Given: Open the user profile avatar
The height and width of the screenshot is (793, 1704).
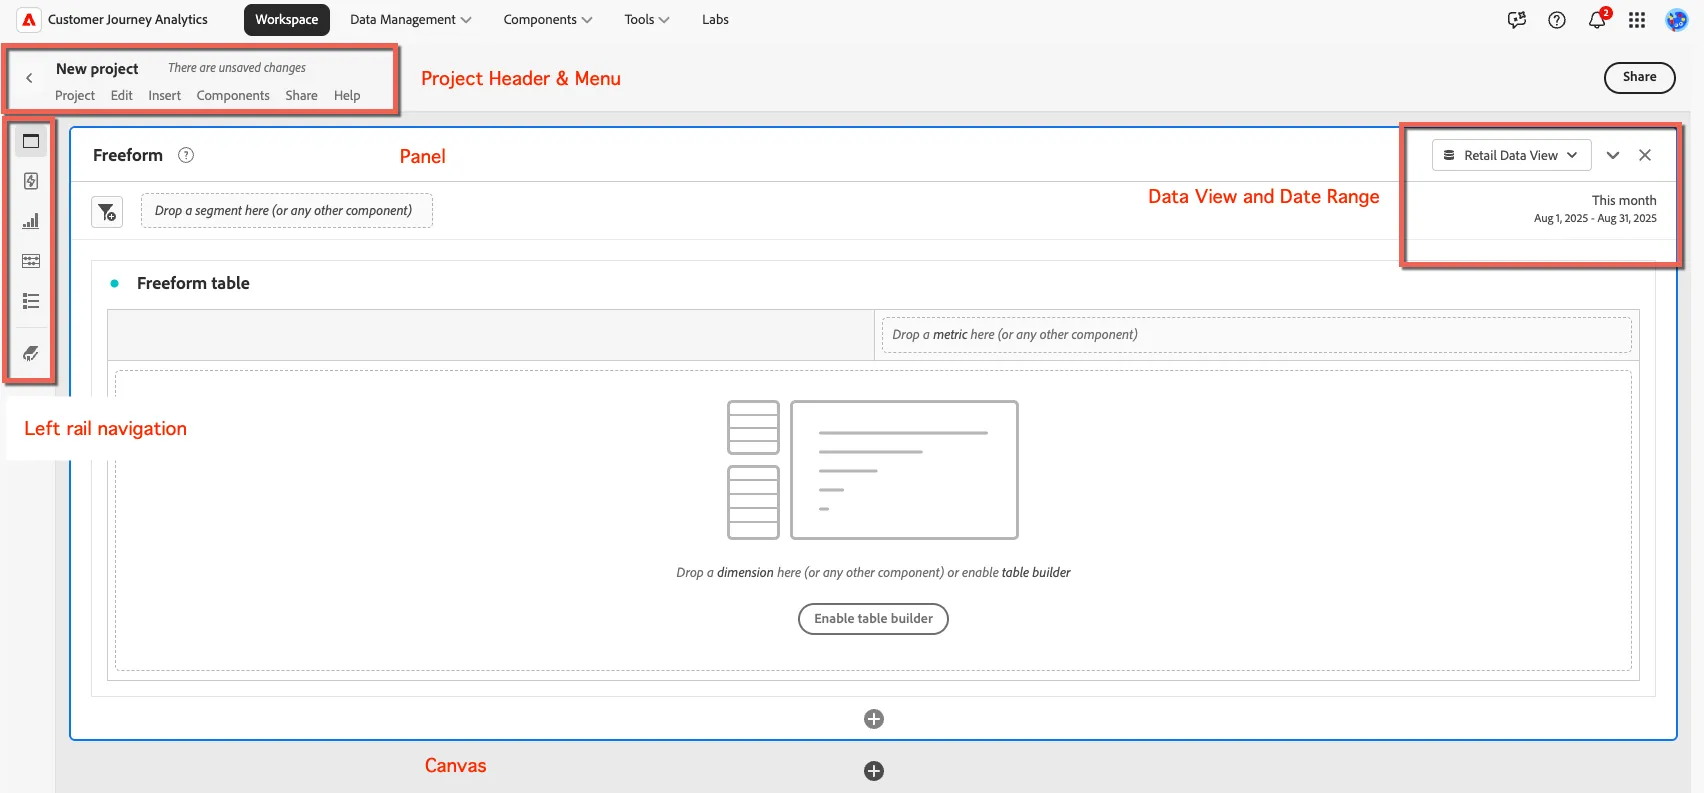Looking at the screenshot, I should [1677, 19].
